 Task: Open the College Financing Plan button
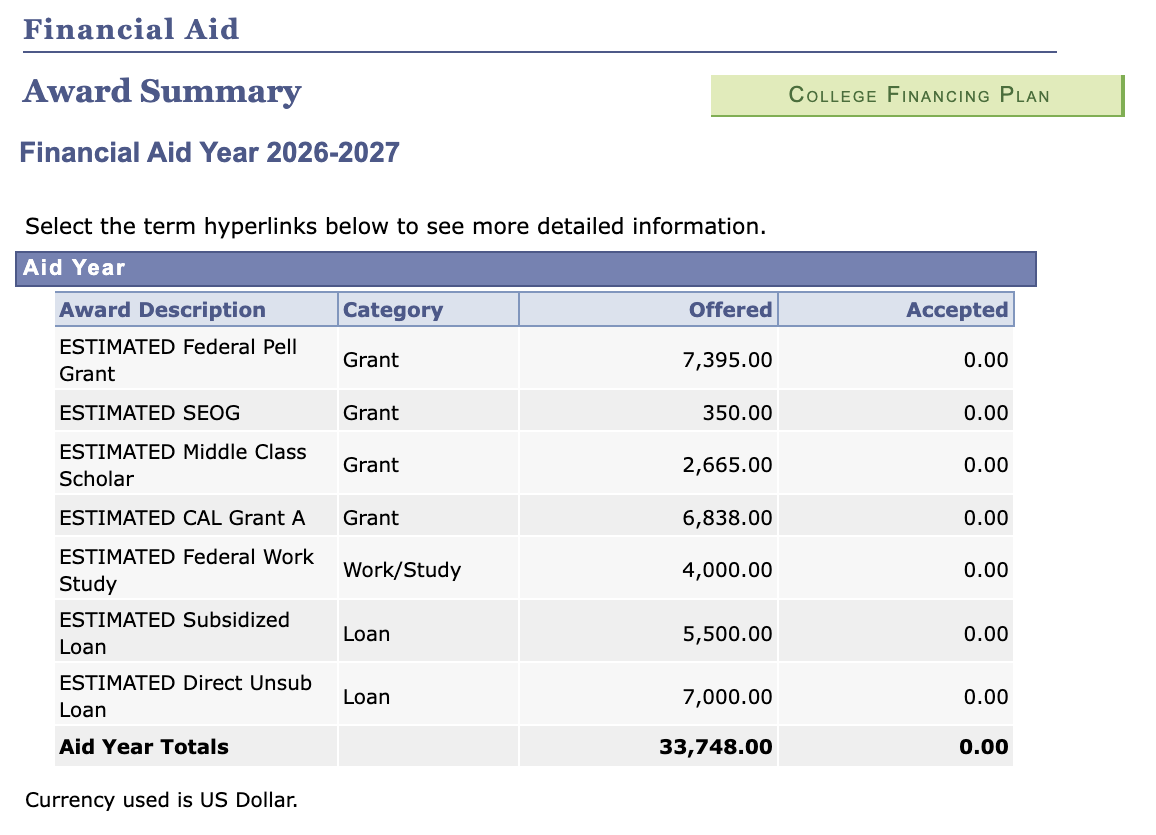point(918,96)
